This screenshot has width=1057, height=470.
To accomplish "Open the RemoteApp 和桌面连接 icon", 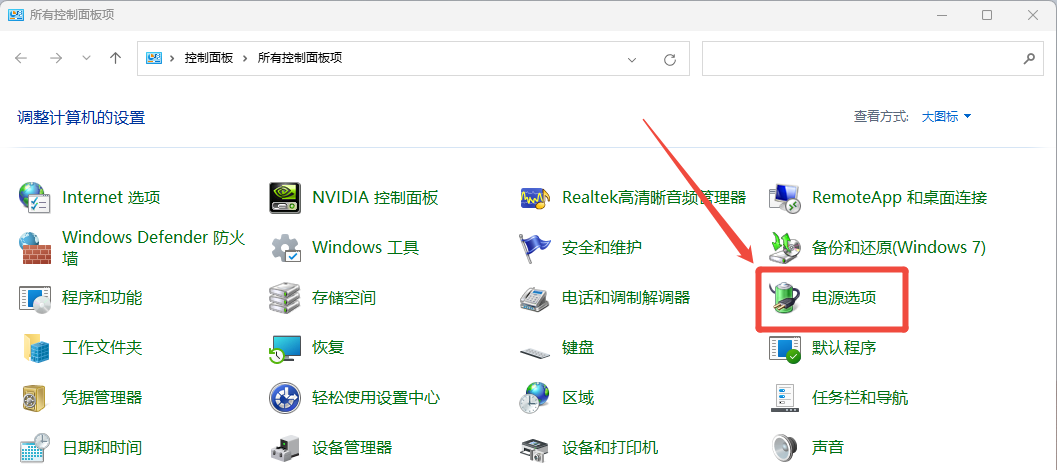I will tap(785, 198).
